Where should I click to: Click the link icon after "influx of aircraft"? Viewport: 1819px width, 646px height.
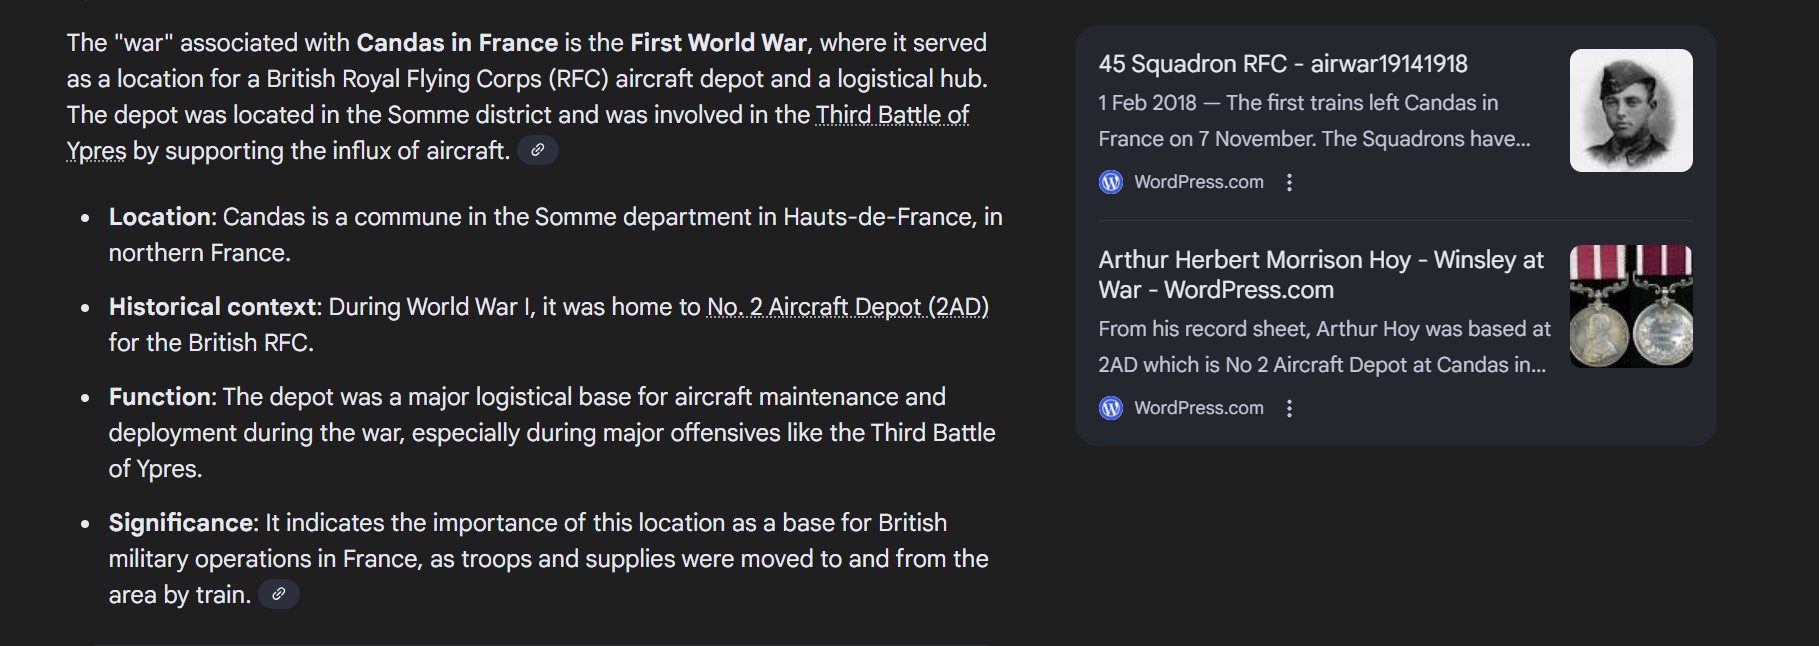pyautogui.click(x=538, y=150)
